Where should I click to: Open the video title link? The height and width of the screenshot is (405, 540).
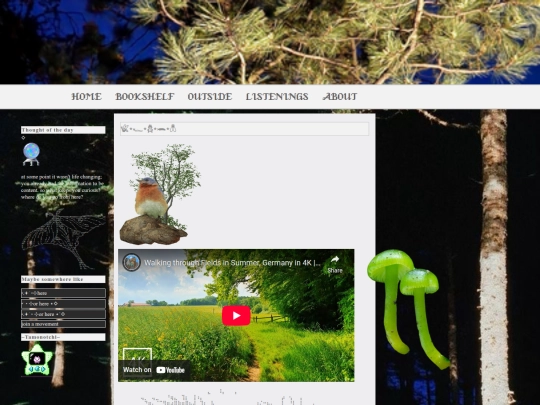click(x=232, y=263)
